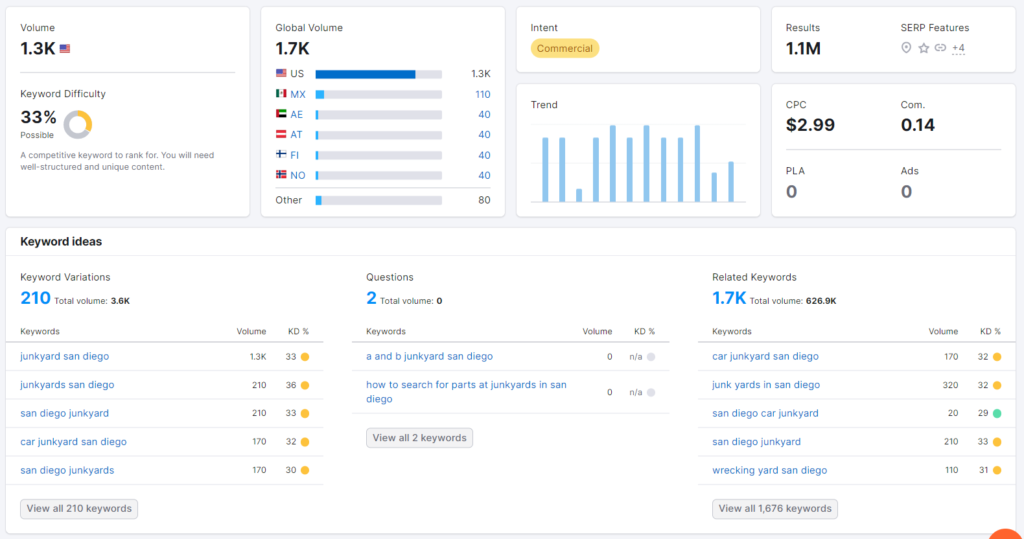Open san diego junkyard in Related Keywords
This screenshot has width=1024, height=539.
point(756,442)
